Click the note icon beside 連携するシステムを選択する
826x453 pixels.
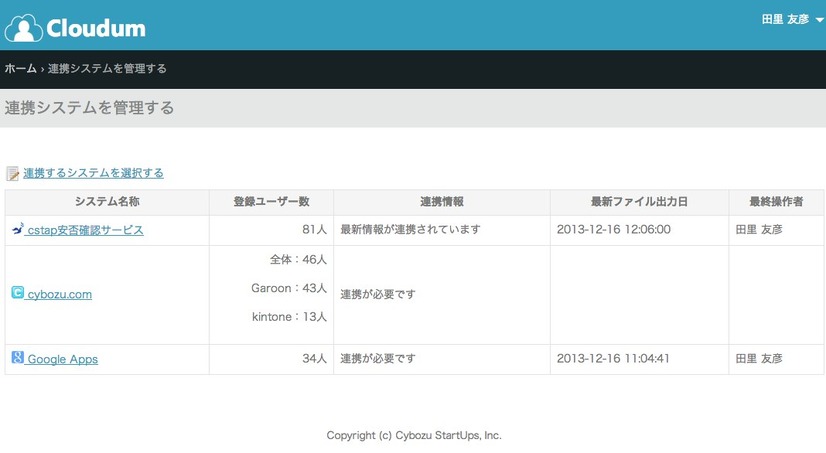click(13, 173)
